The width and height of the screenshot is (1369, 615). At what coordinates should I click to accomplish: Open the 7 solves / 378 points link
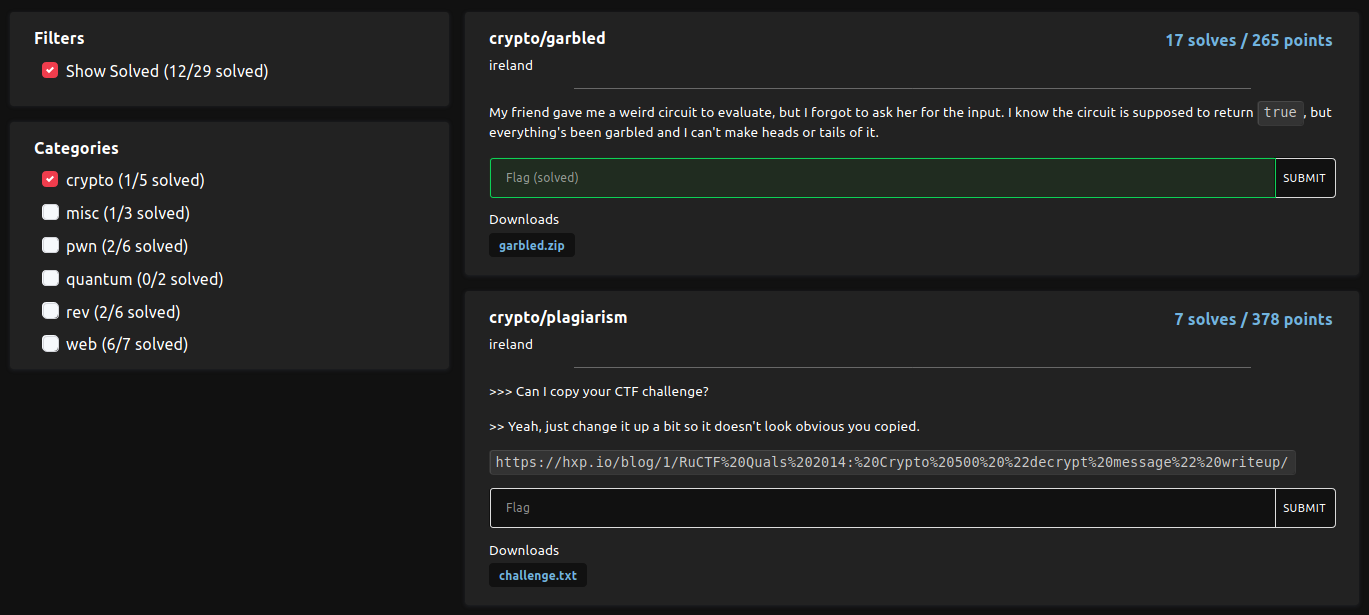pos(1254,320)
